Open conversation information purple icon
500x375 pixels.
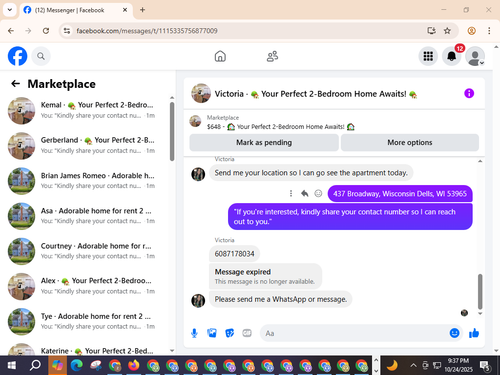click(x=469, y=93)
